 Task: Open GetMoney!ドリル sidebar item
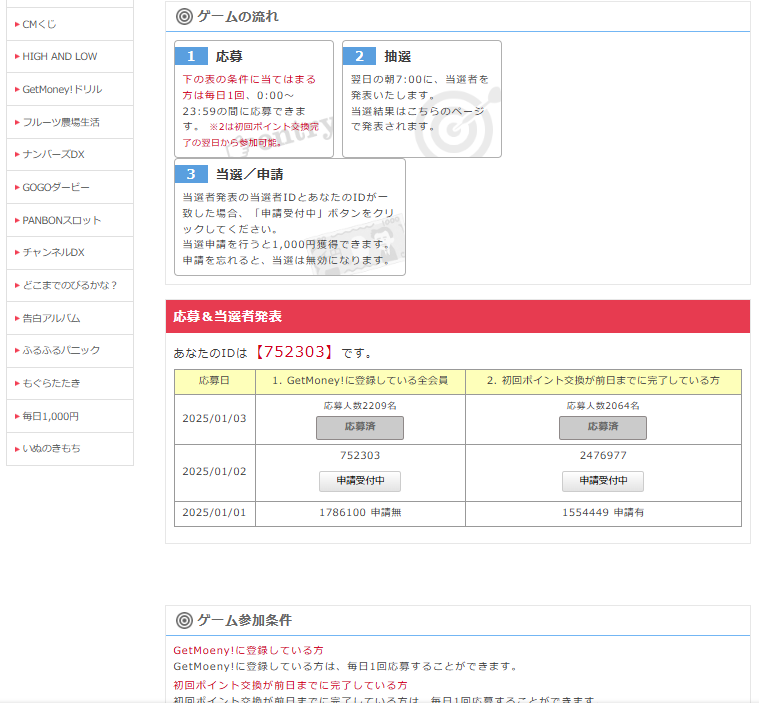[x=62, y=90]
